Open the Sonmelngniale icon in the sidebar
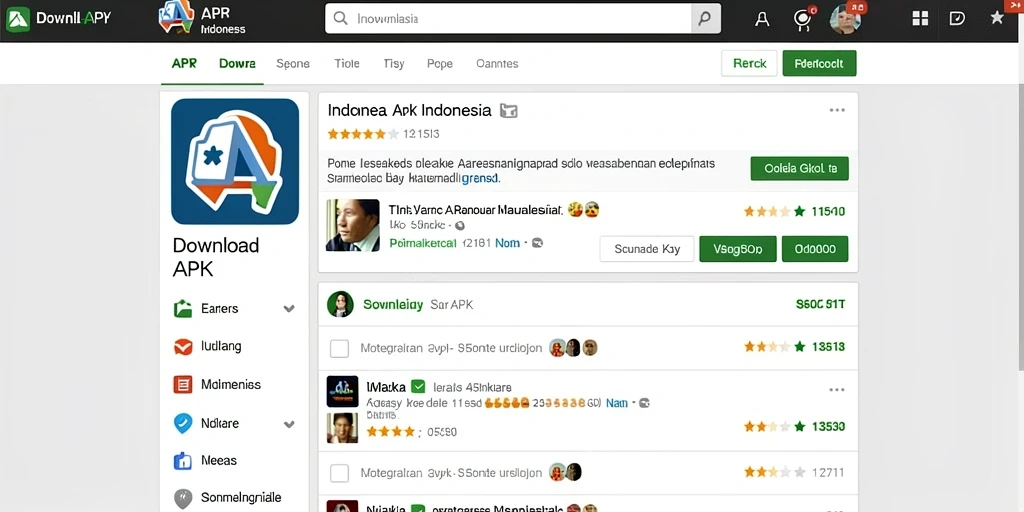 183,498
